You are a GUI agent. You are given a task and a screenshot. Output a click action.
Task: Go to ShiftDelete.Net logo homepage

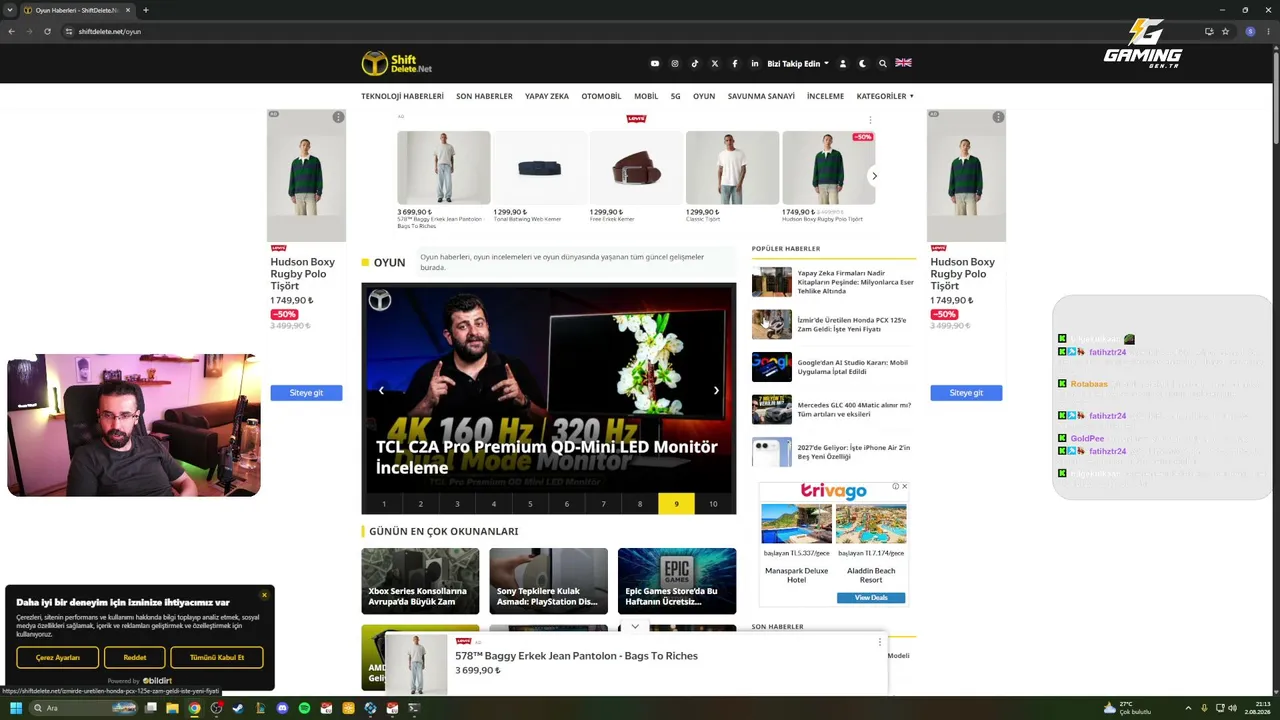397,63
